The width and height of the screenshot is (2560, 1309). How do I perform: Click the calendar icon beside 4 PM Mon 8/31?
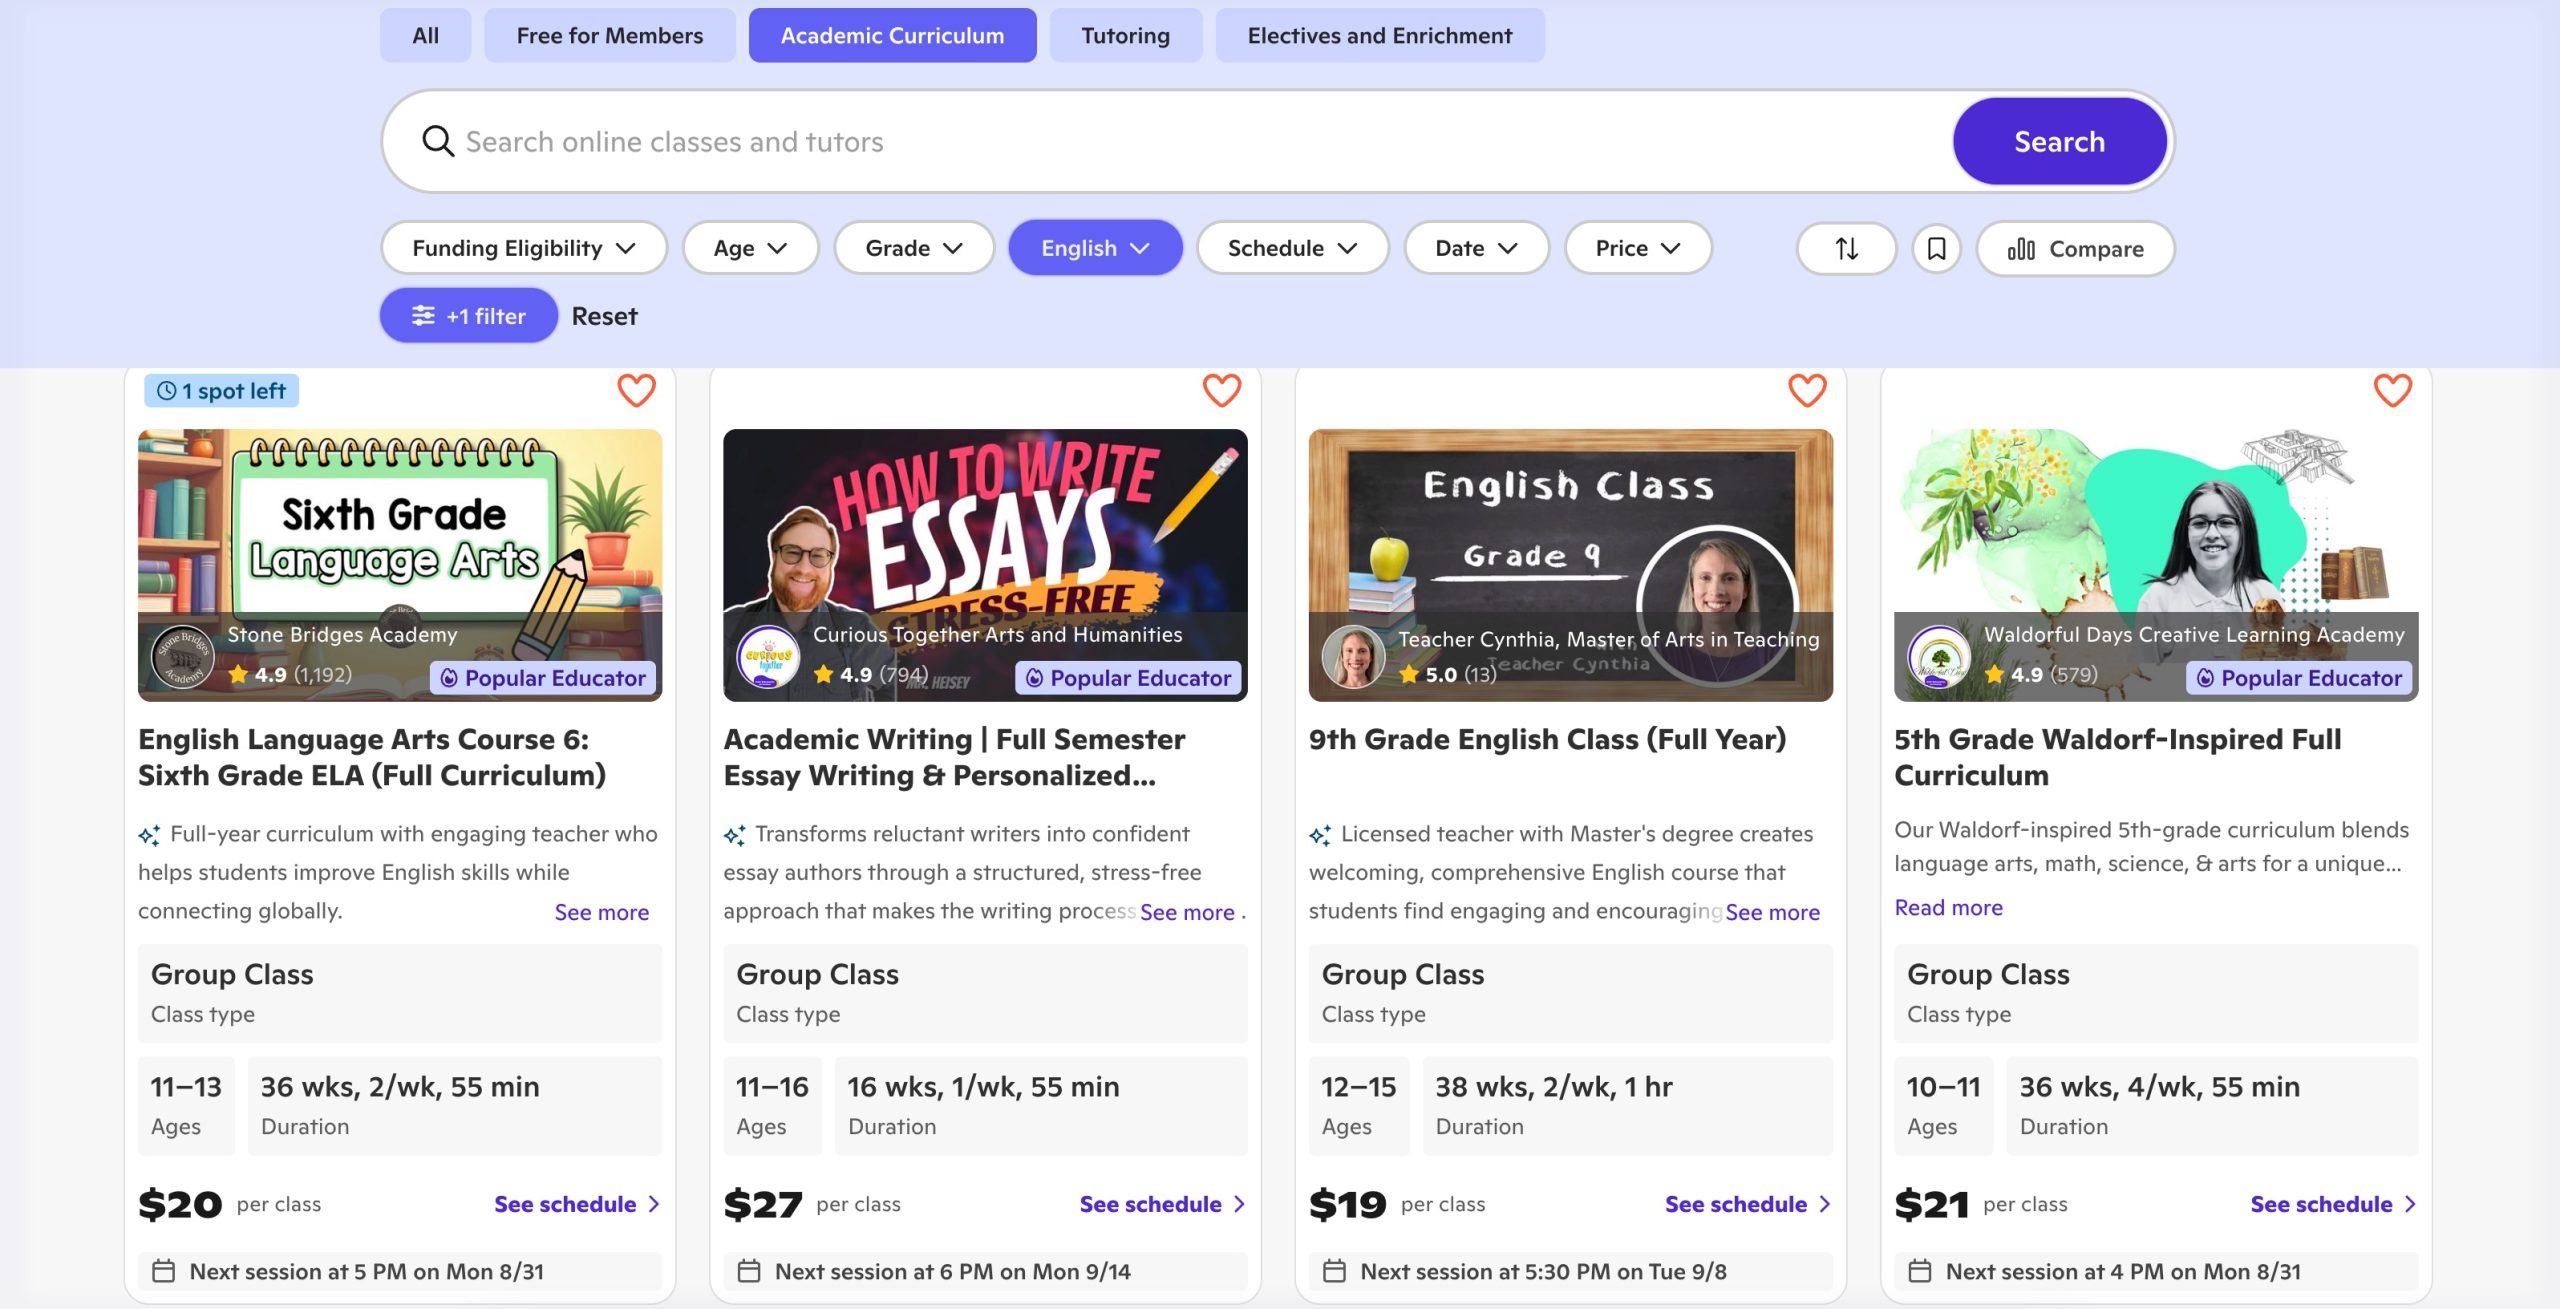click(x=1920, y=1271)
